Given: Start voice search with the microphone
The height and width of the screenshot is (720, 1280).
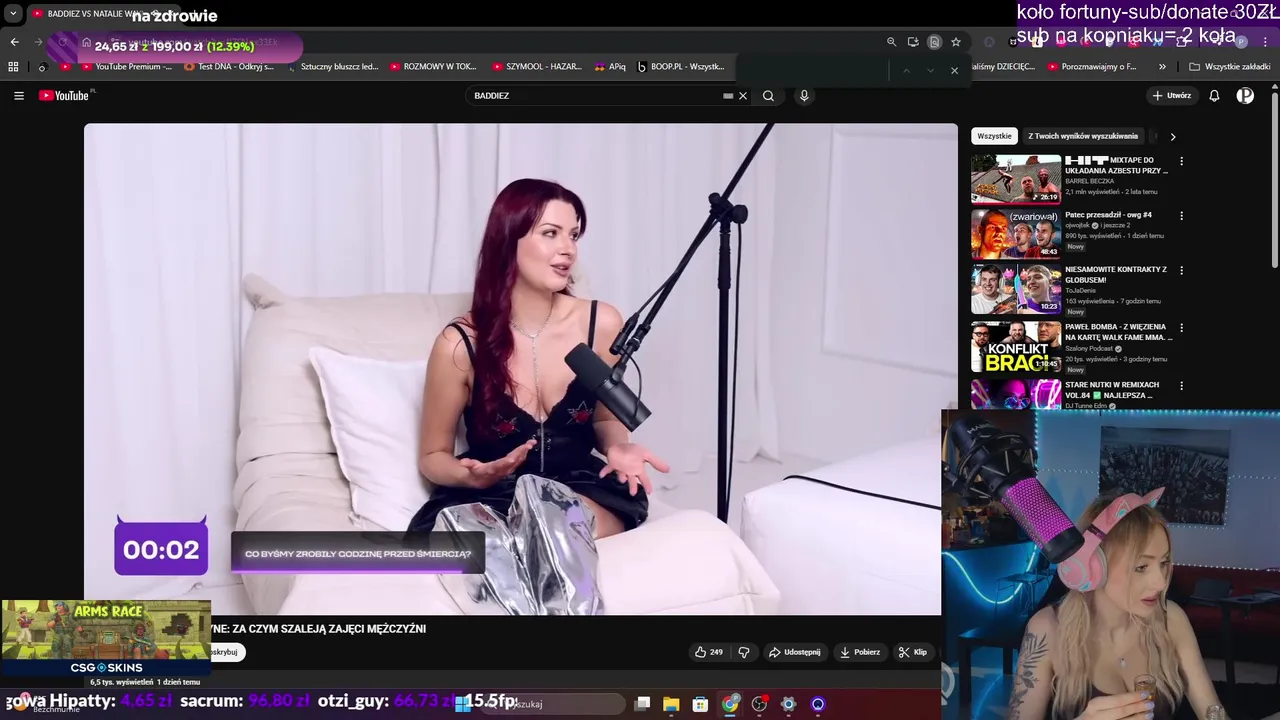Looking at the screenshot, I should [804, 96].
